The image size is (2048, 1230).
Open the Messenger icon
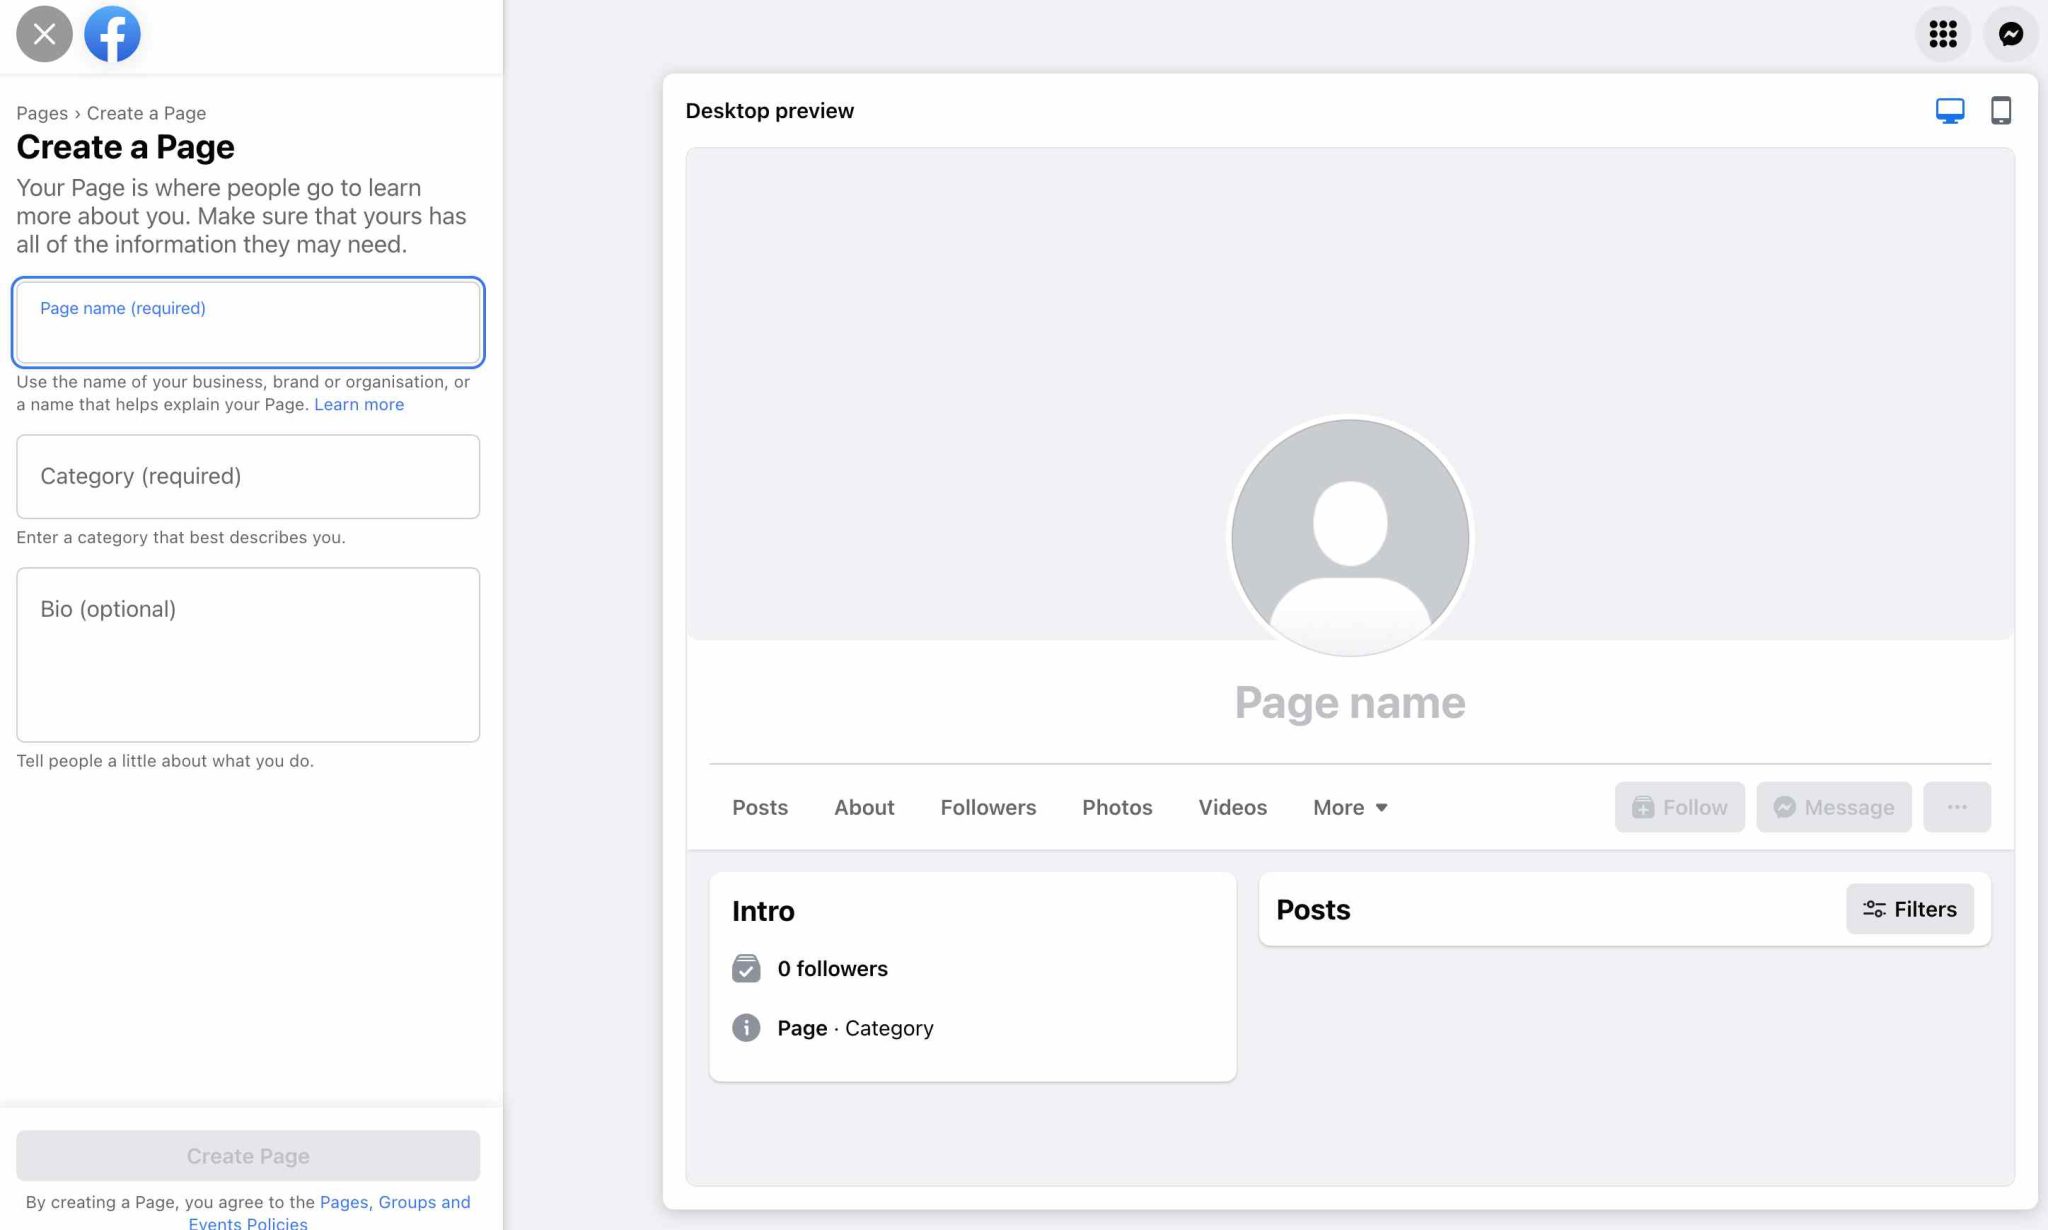tap(2010, 34)
